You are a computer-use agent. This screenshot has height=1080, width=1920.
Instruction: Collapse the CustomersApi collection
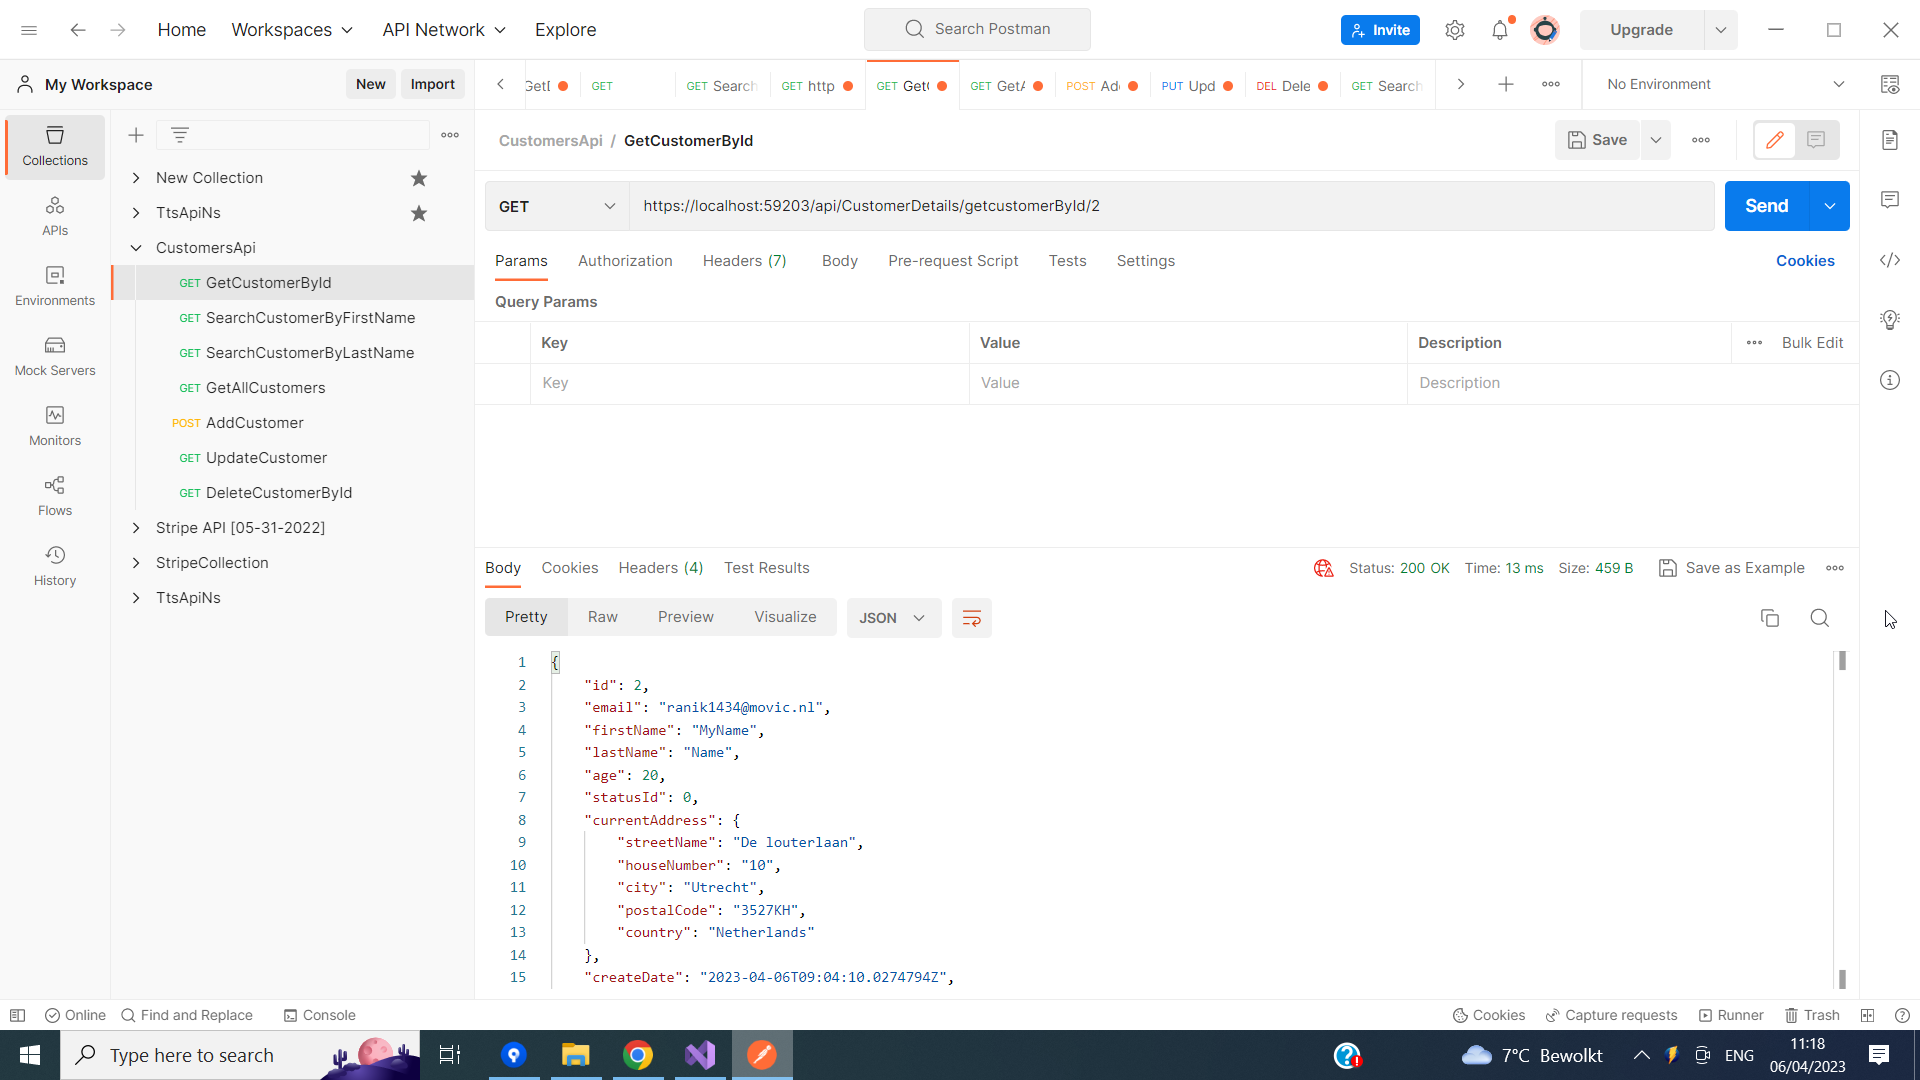point(136,248)
